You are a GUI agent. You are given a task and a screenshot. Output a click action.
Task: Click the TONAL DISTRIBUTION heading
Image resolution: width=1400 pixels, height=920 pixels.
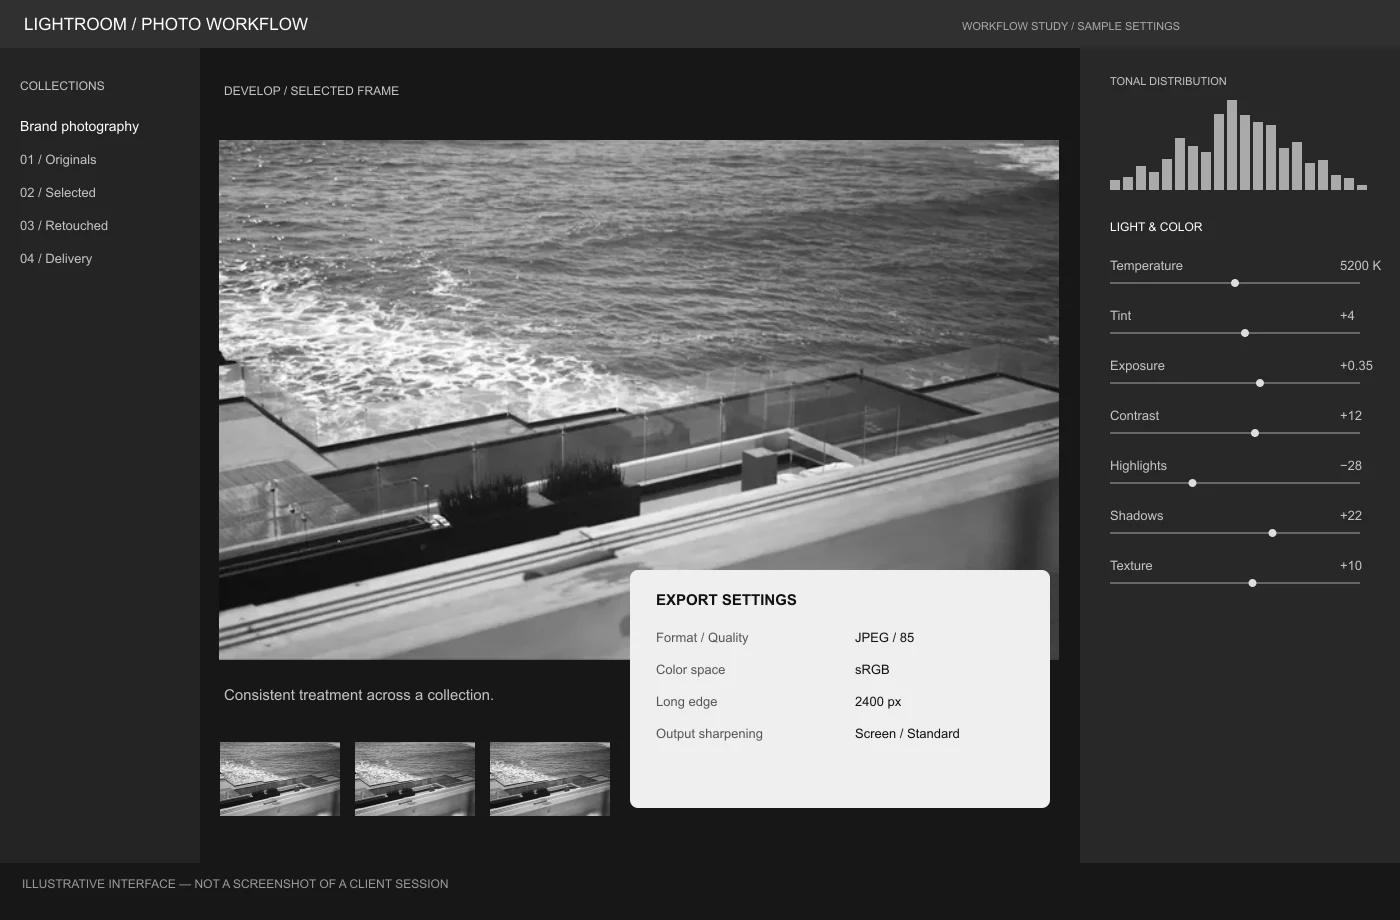tap(1168, 81)
